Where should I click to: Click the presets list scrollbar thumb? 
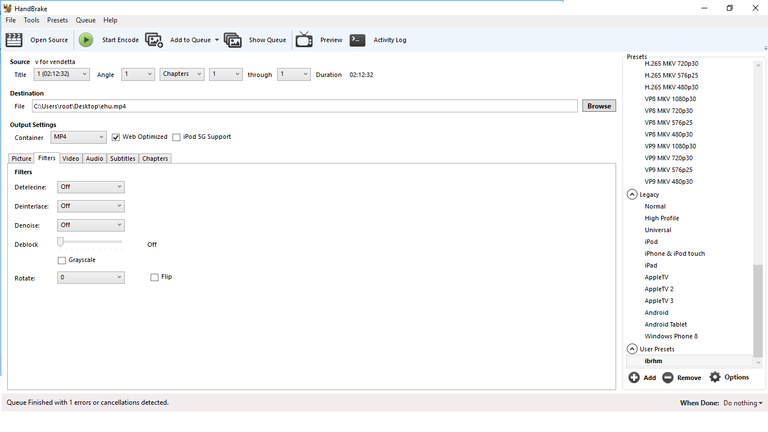coord(758,311)
